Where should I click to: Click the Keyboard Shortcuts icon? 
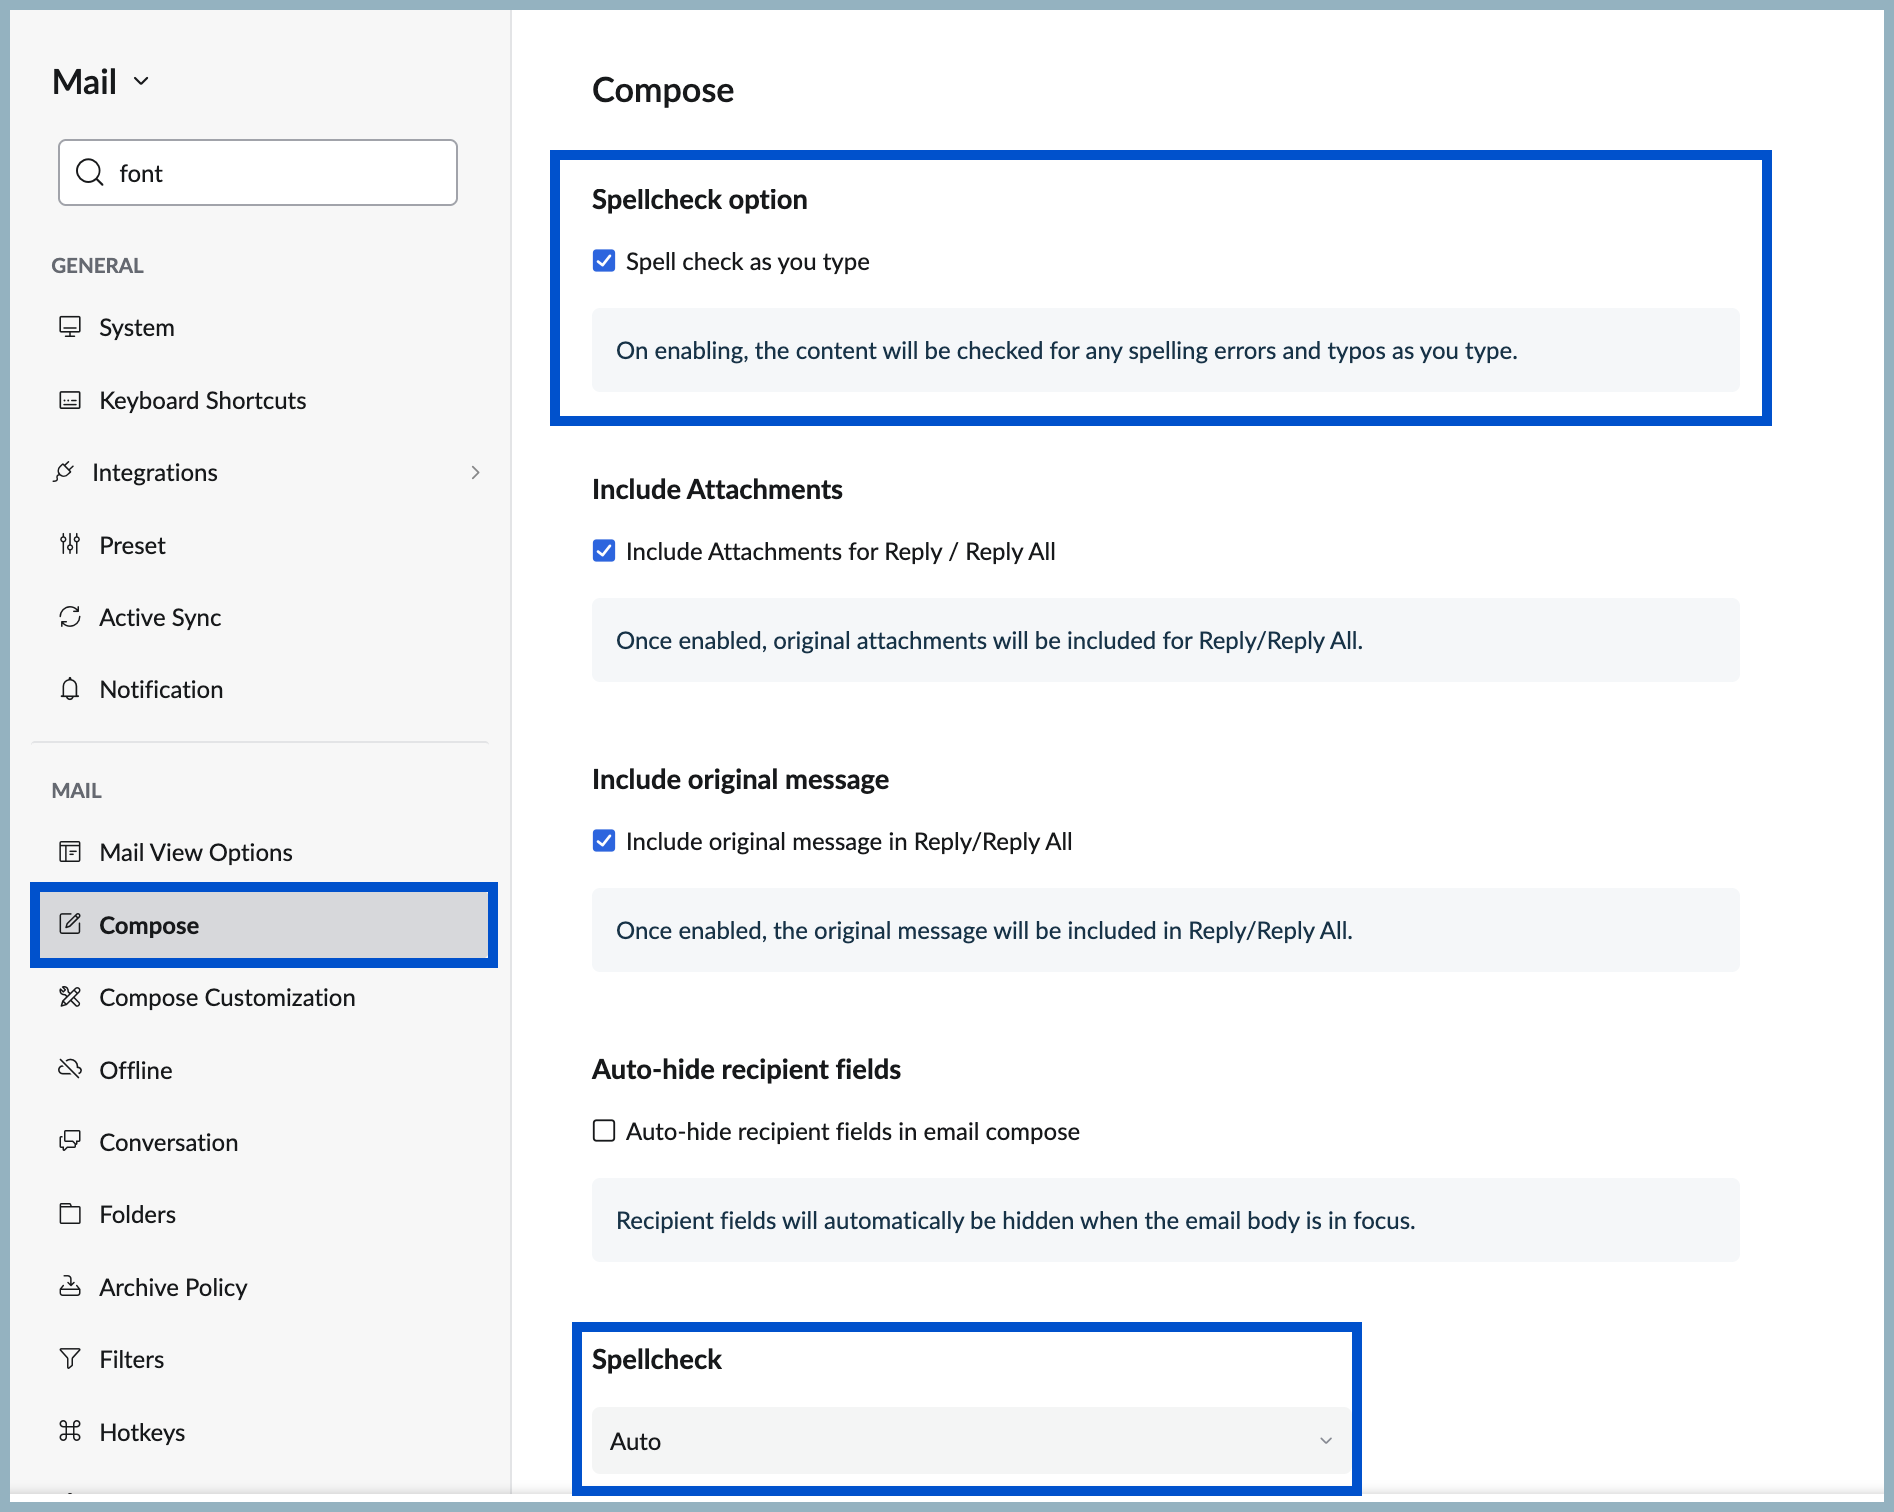70,400
